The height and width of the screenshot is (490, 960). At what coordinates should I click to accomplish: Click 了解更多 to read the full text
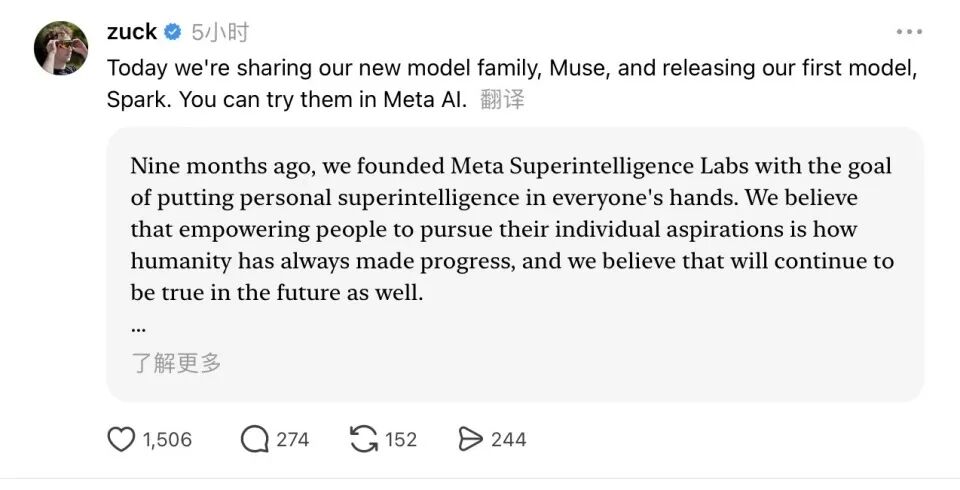point(176,362)
